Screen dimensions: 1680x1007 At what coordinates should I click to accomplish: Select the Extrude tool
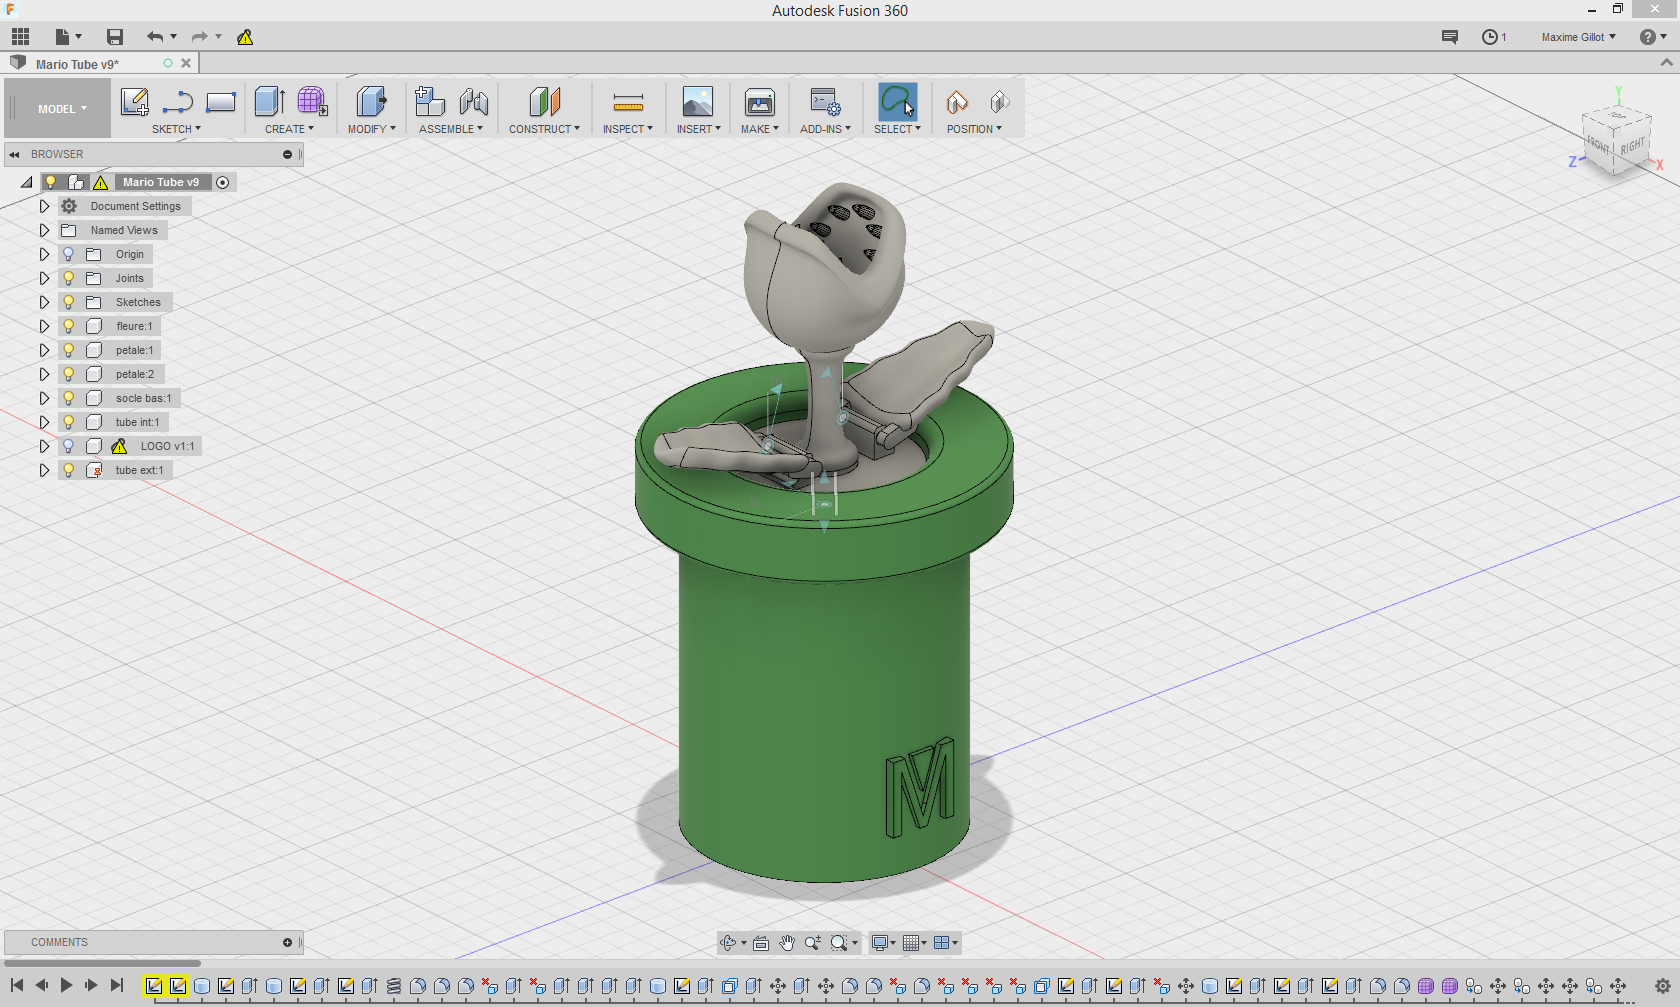(269, 102)
